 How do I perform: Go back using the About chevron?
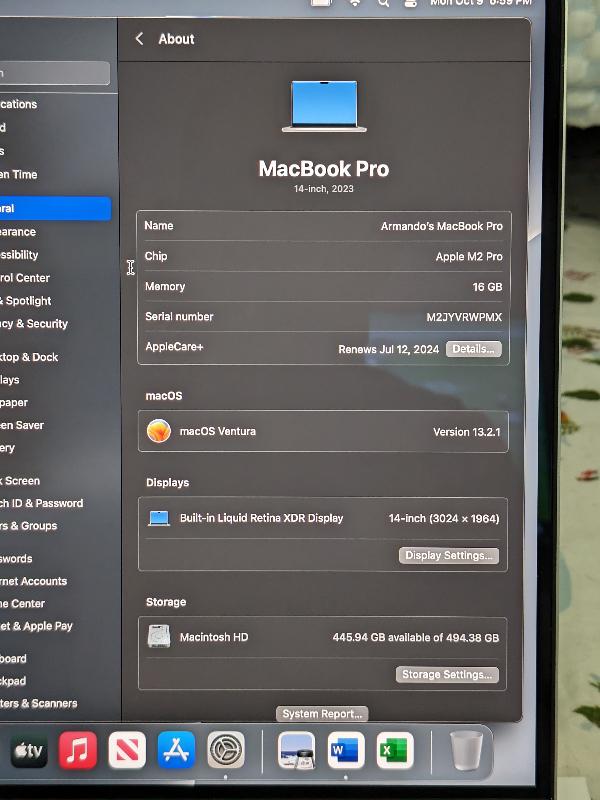[x=139, y=39]
